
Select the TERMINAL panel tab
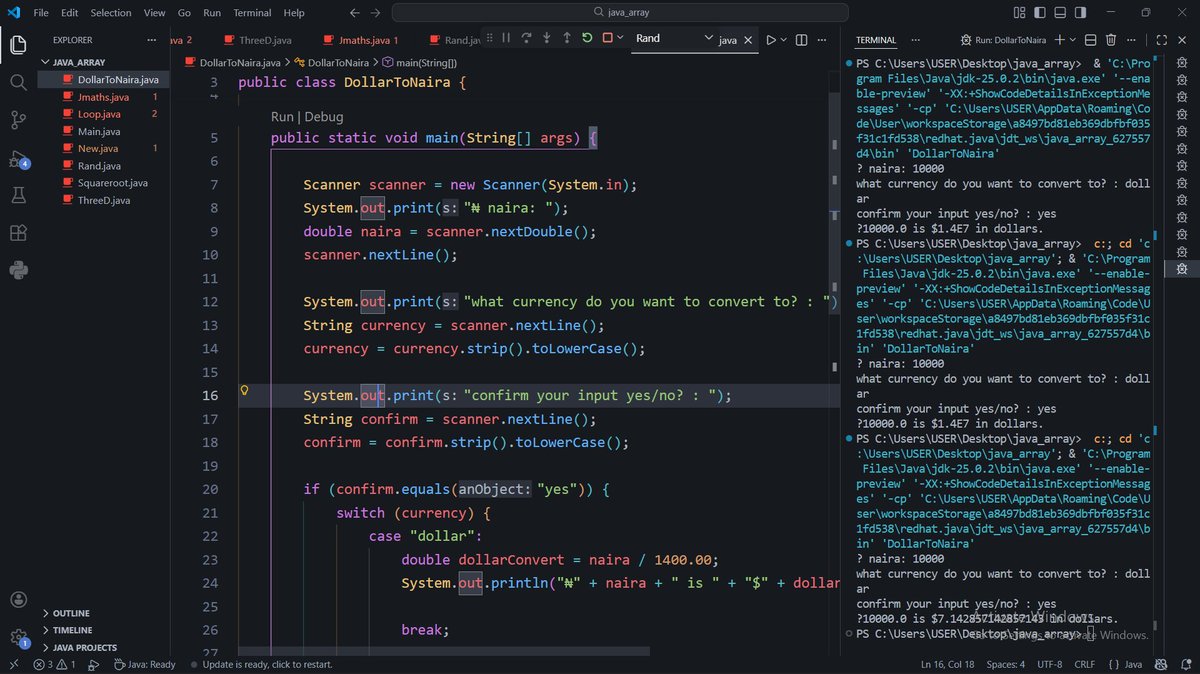(876, 40)
